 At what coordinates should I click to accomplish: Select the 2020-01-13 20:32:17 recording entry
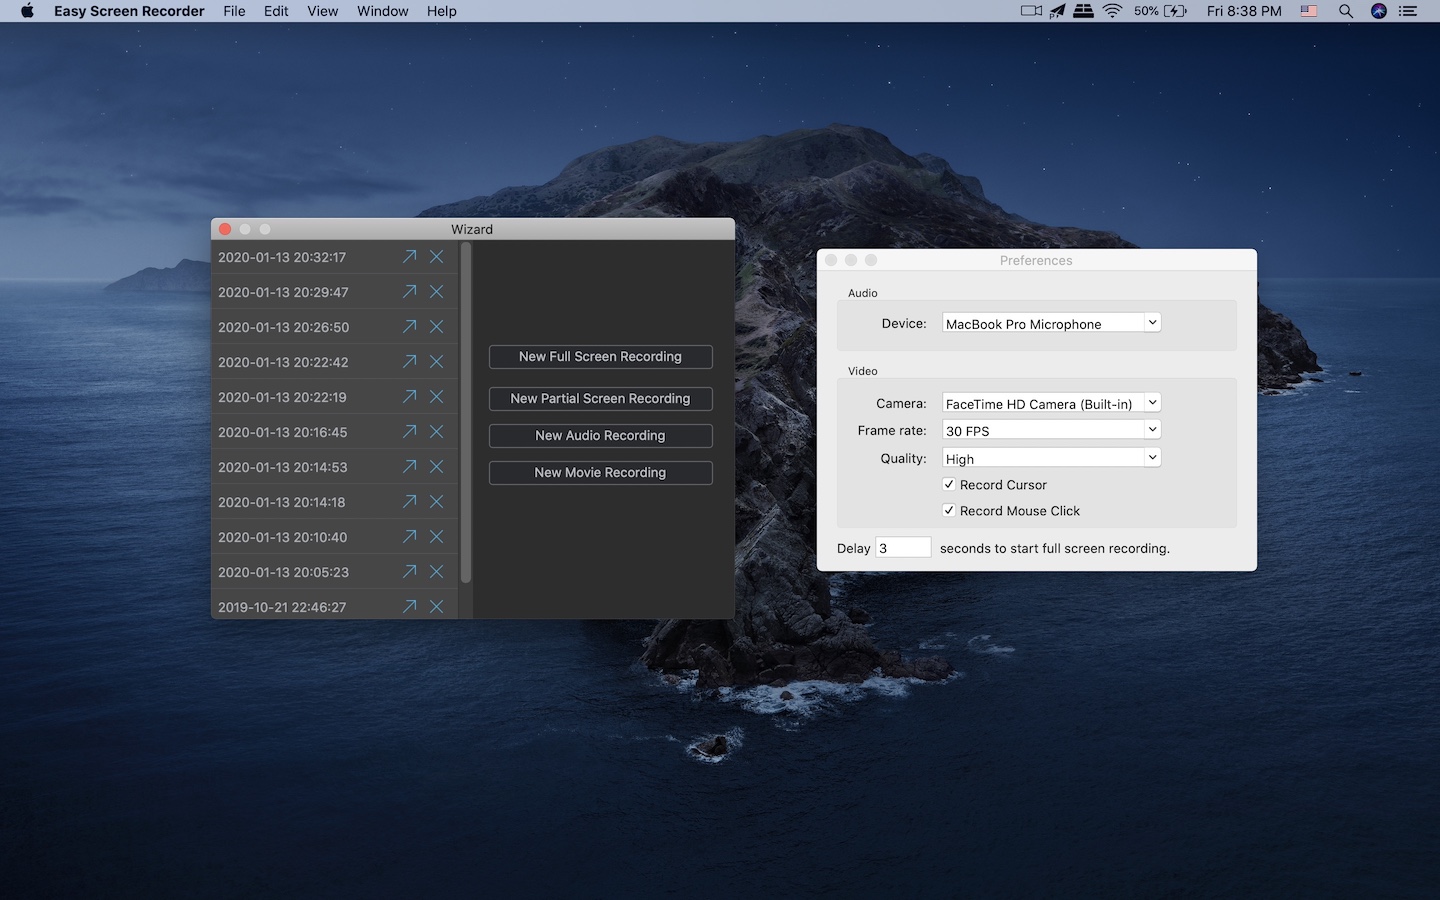(334, 257)
